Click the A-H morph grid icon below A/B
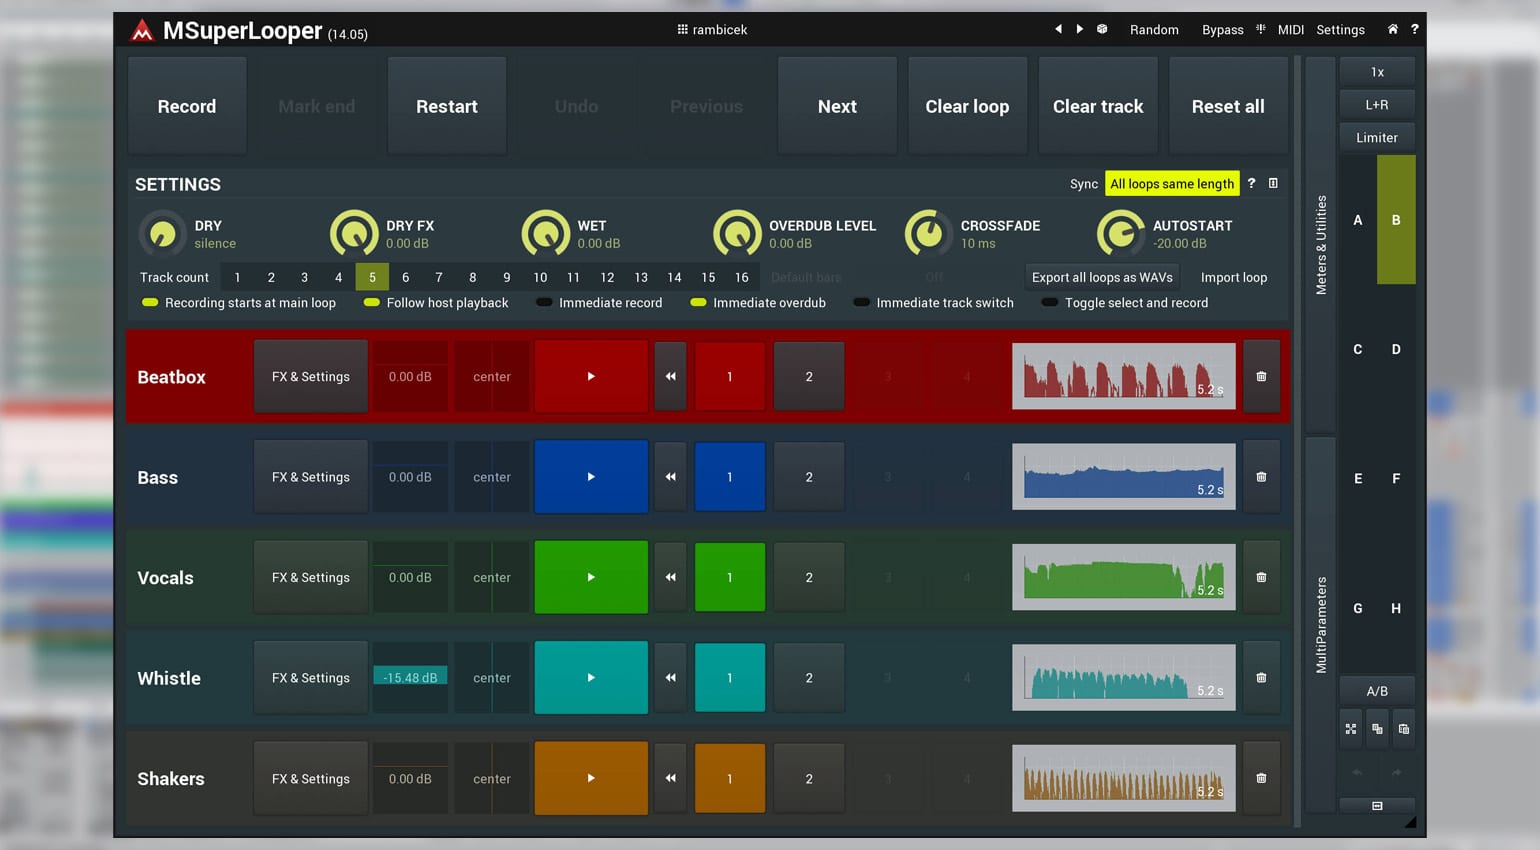 (x=1351, y=729)
